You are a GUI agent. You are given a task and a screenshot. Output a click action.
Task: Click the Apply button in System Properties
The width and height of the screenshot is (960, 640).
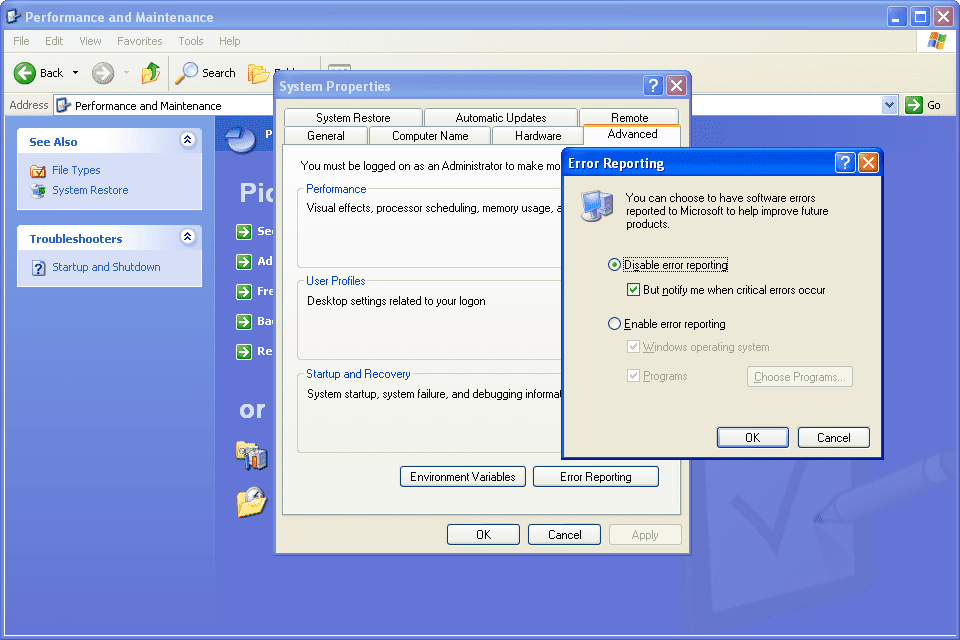(645, 535)
